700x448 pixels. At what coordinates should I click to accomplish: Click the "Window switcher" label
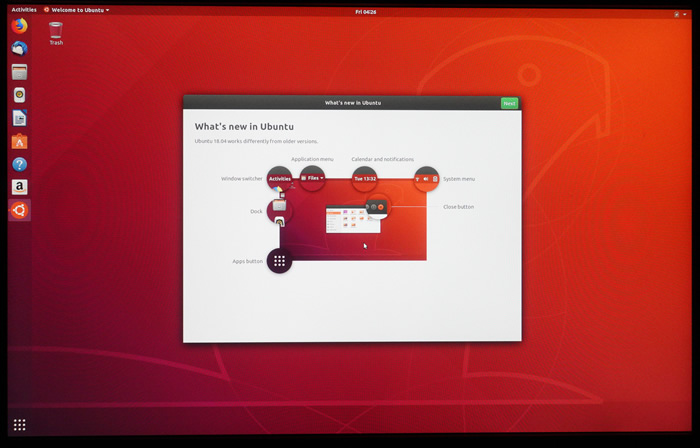[x=242, y=178]
